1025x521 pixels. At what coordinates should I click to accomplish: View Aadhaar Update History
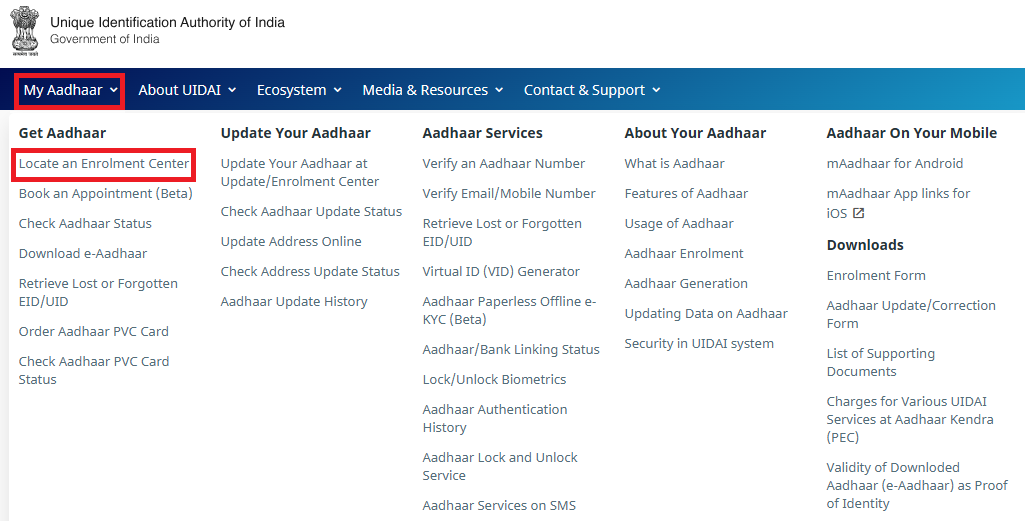(x=294, y=302)
